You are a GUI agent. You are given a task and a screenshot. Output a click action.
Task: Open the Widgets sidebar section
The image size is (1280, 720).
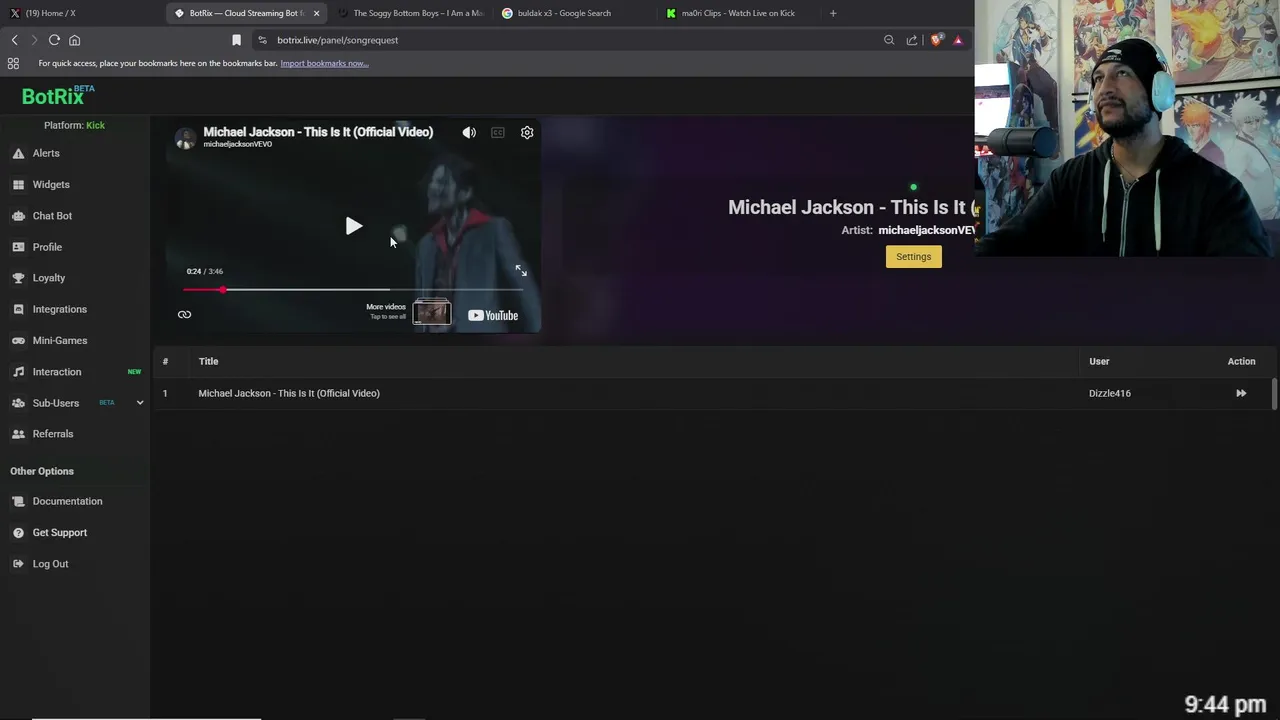[50, 184]
